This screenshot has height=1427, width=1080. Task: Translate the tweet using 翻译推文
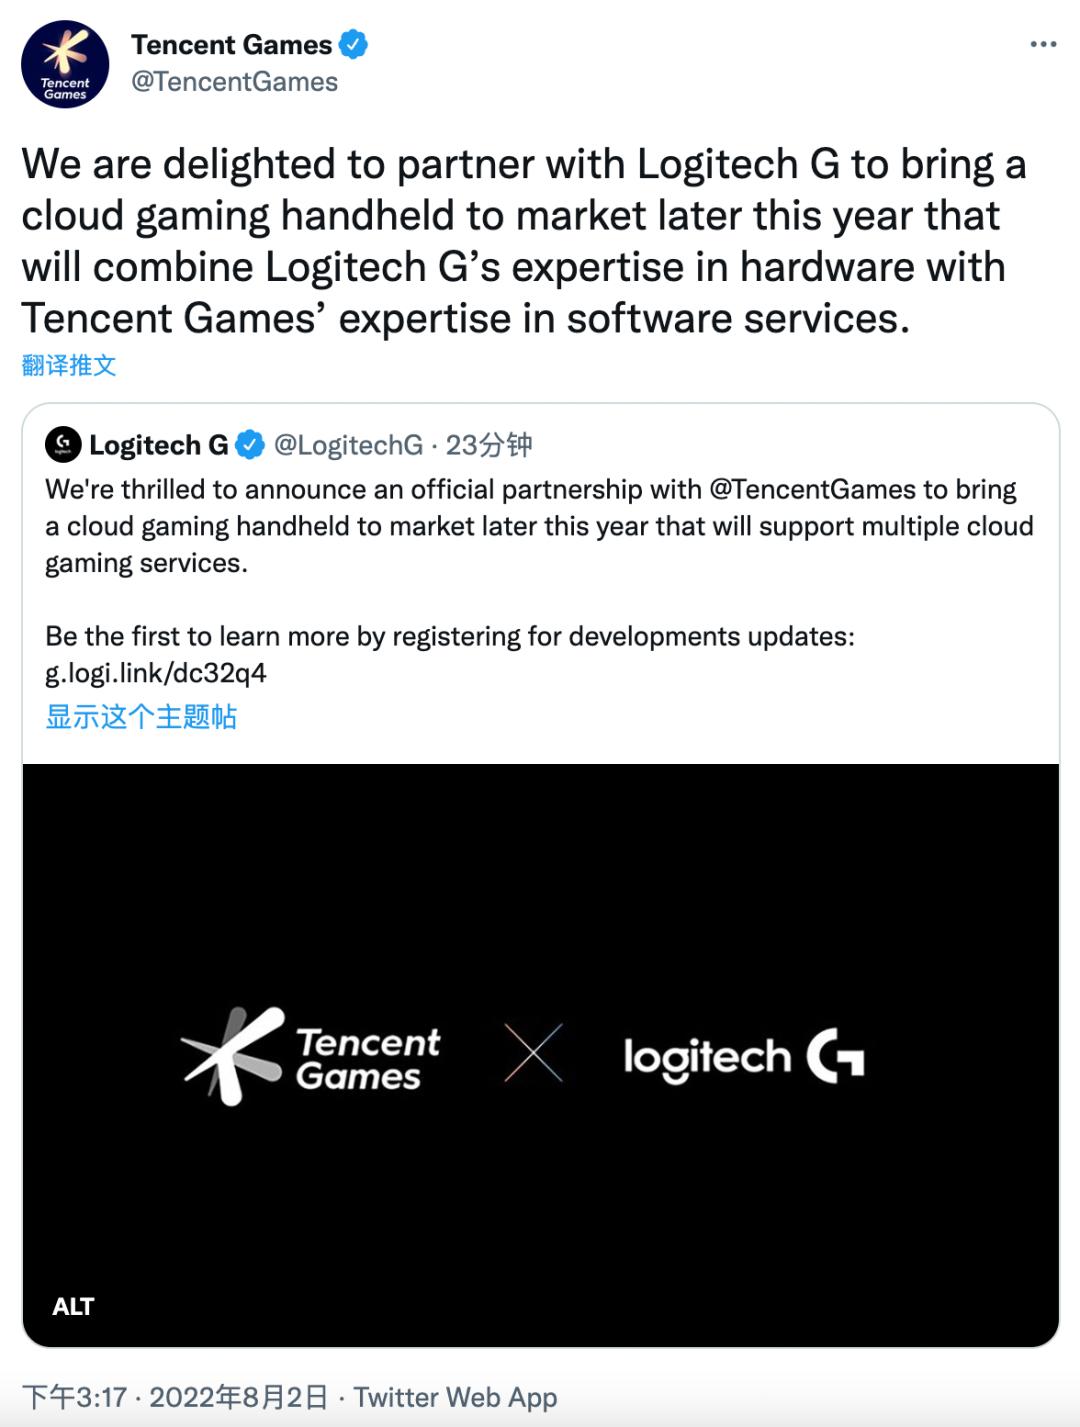[66, 367]
